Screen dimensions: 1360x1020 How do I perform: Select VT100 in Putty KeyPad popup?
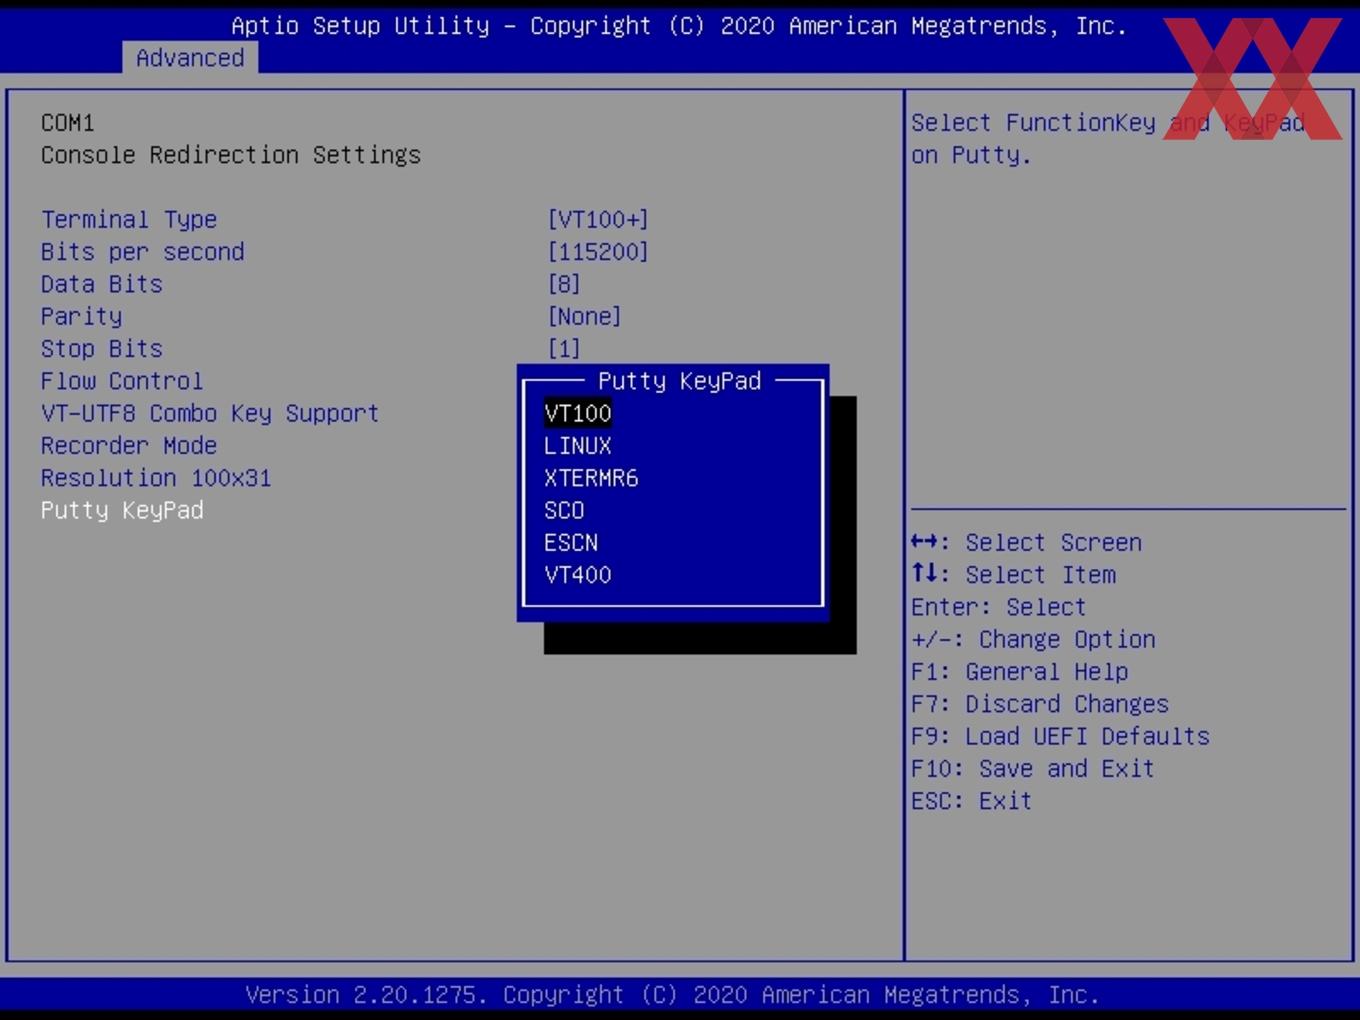pos(578,413)
